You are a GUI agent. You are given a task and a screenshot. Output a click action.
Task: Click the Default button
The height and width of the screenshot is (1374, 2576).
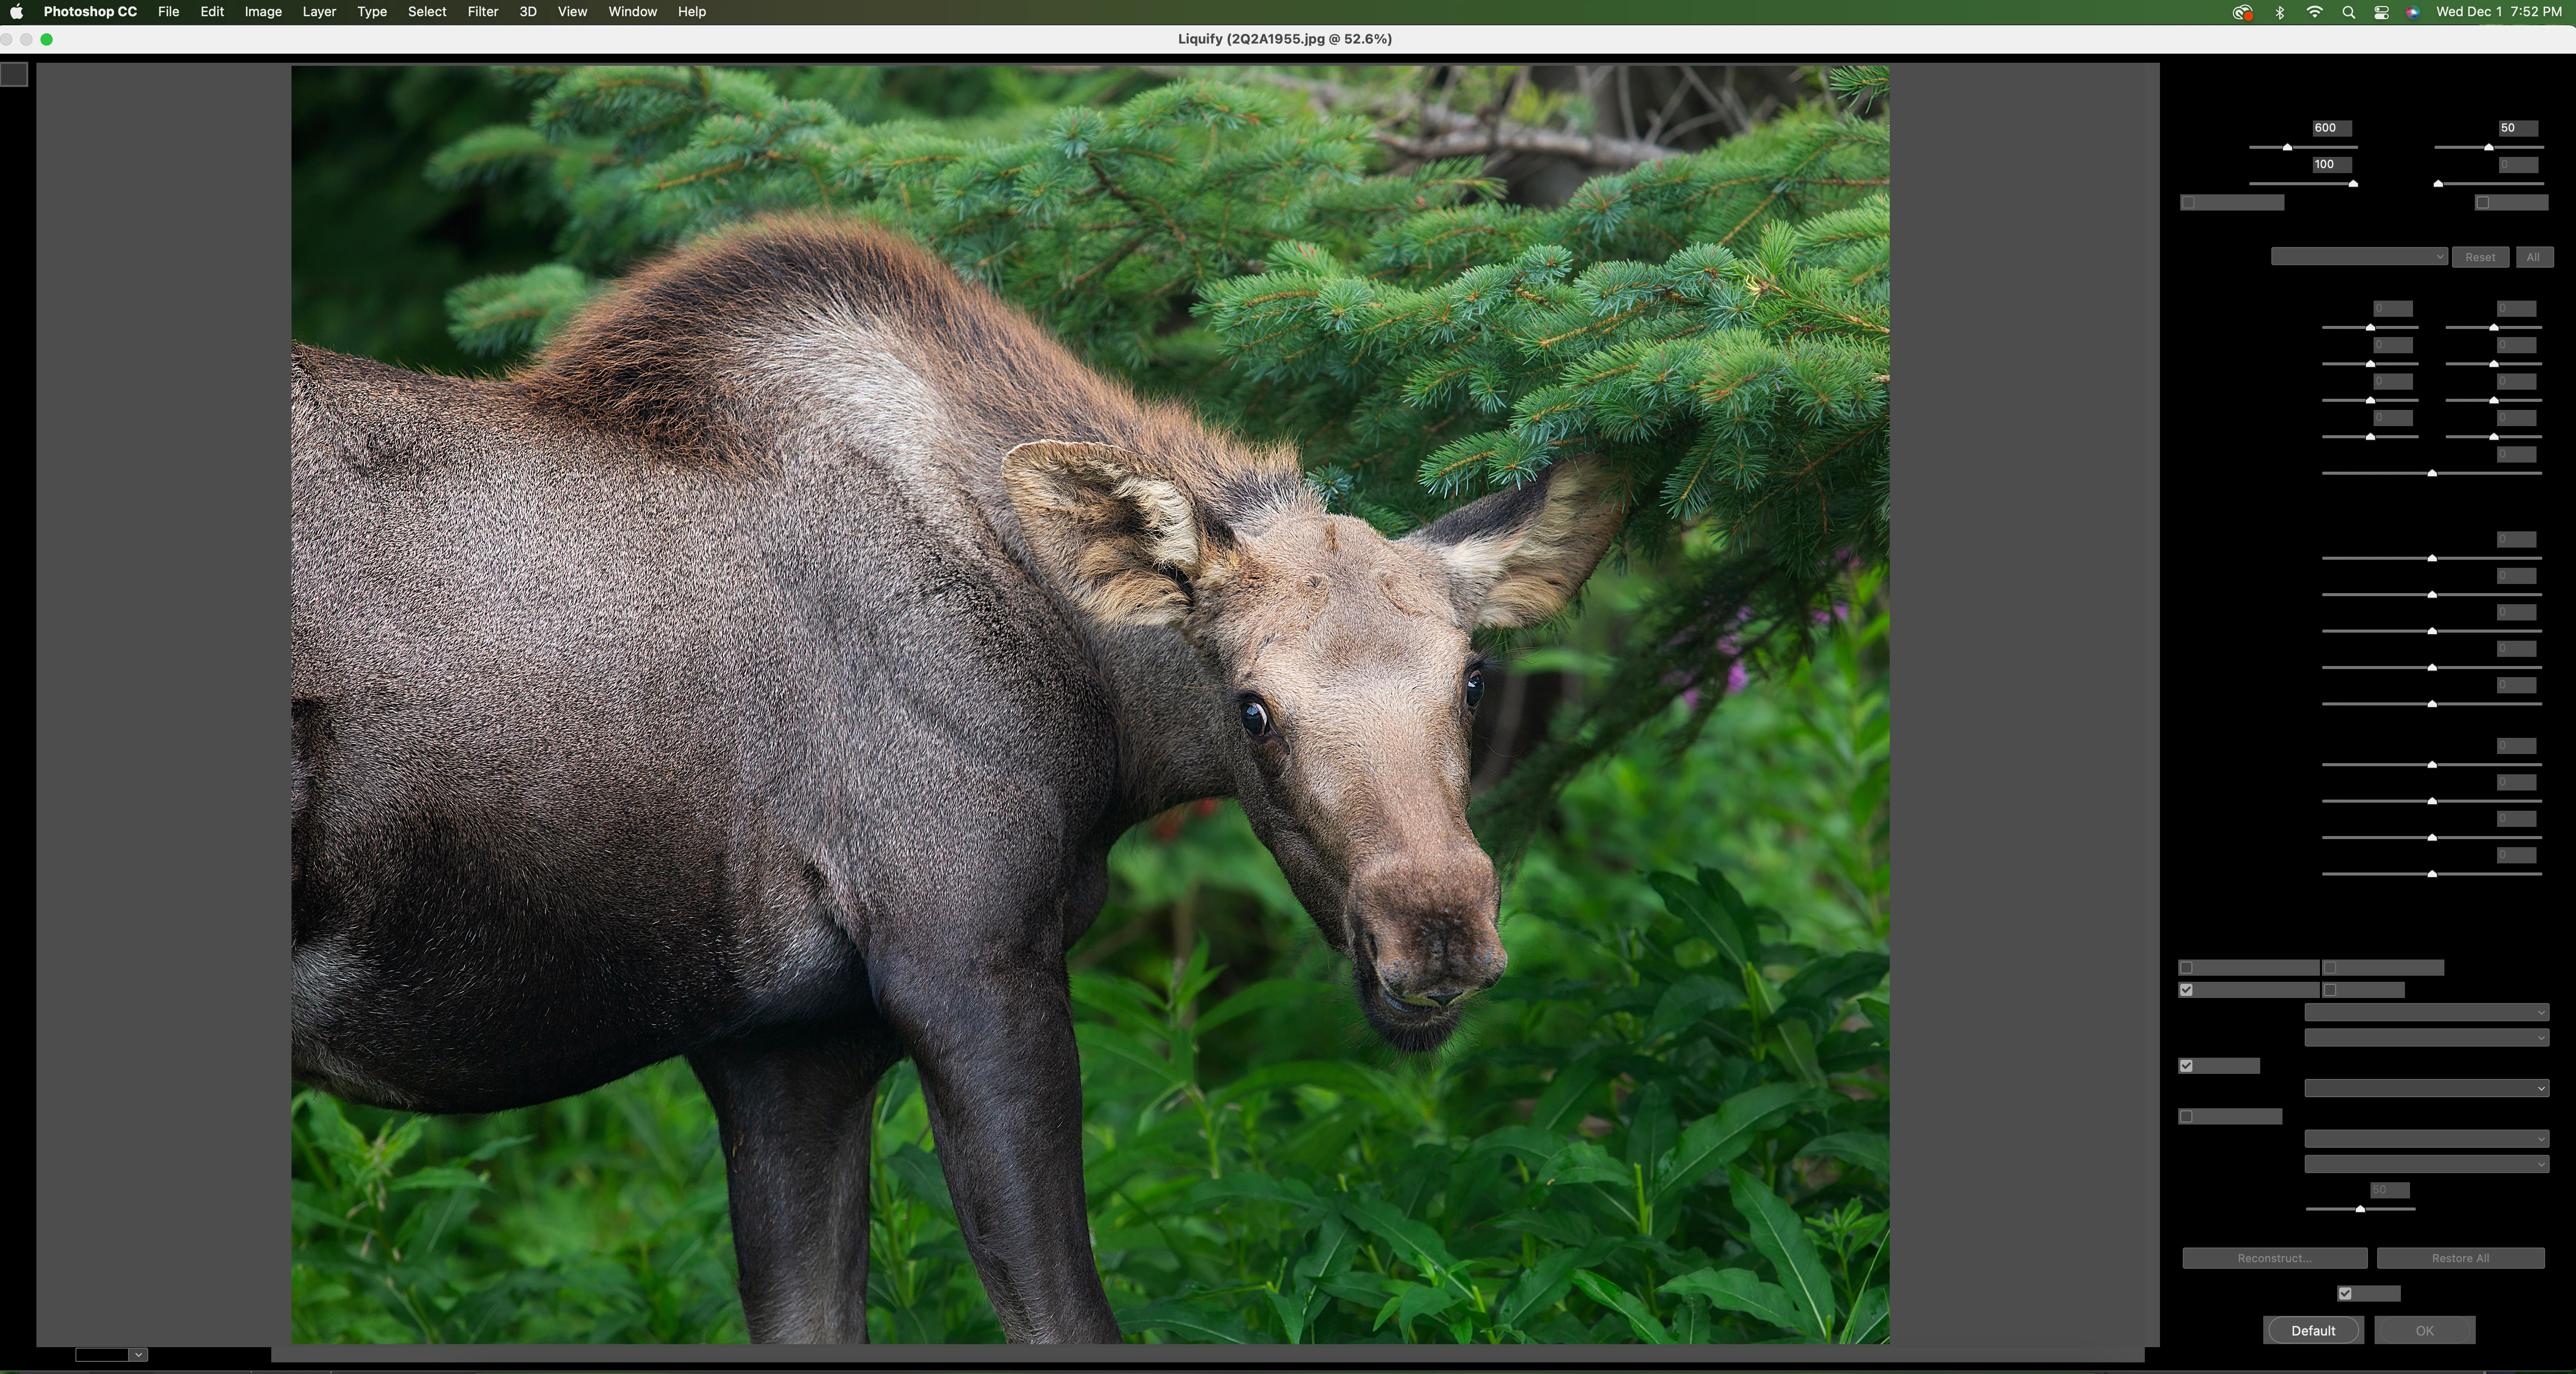coord(2312,1330)
